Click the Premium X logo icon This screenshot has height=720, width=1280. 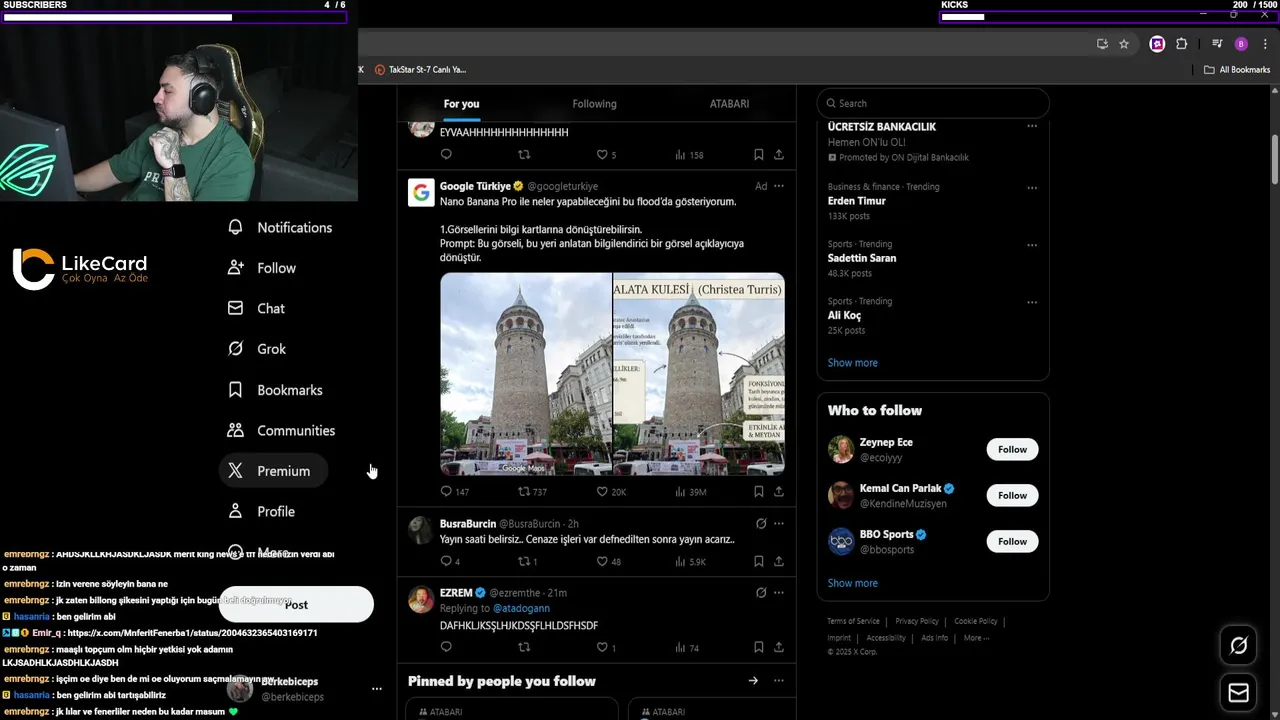click(x=235, y=471)
